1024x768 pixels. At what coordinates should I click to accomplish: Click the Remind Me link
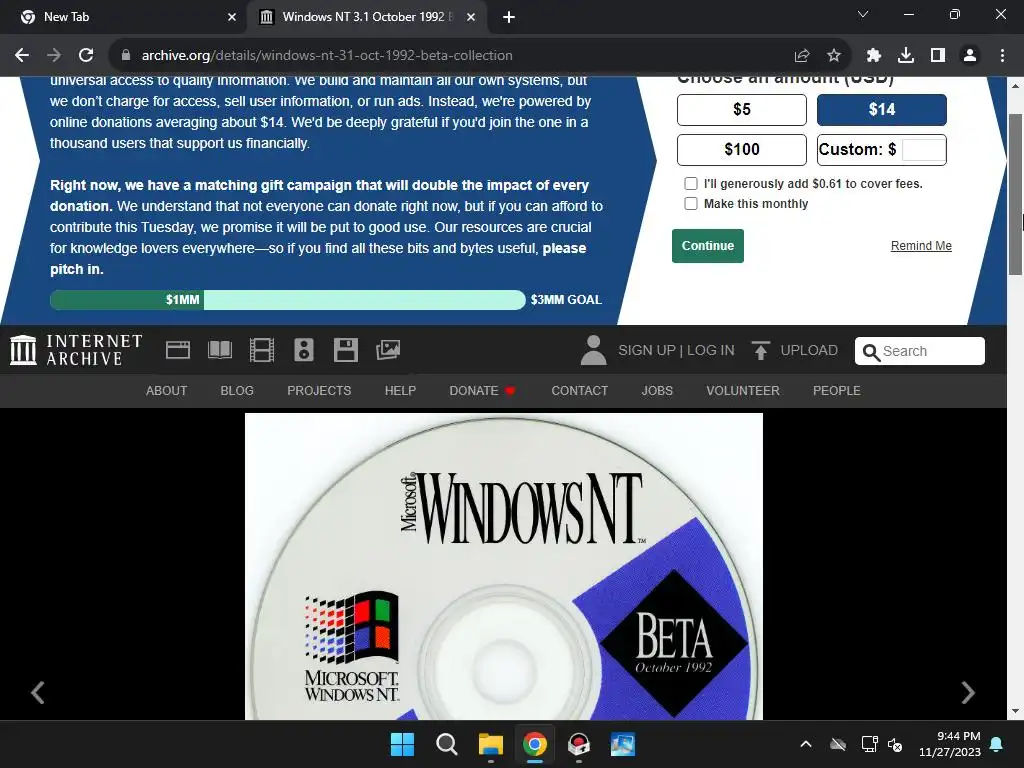pyautogui.click(x=921, y=246)
